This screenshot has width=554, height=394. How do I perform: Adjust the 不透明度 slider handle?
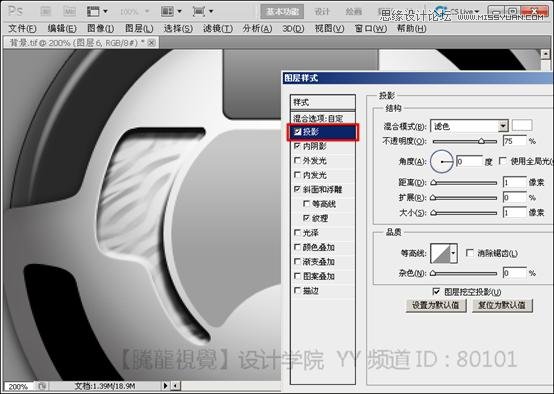point(481,141)
